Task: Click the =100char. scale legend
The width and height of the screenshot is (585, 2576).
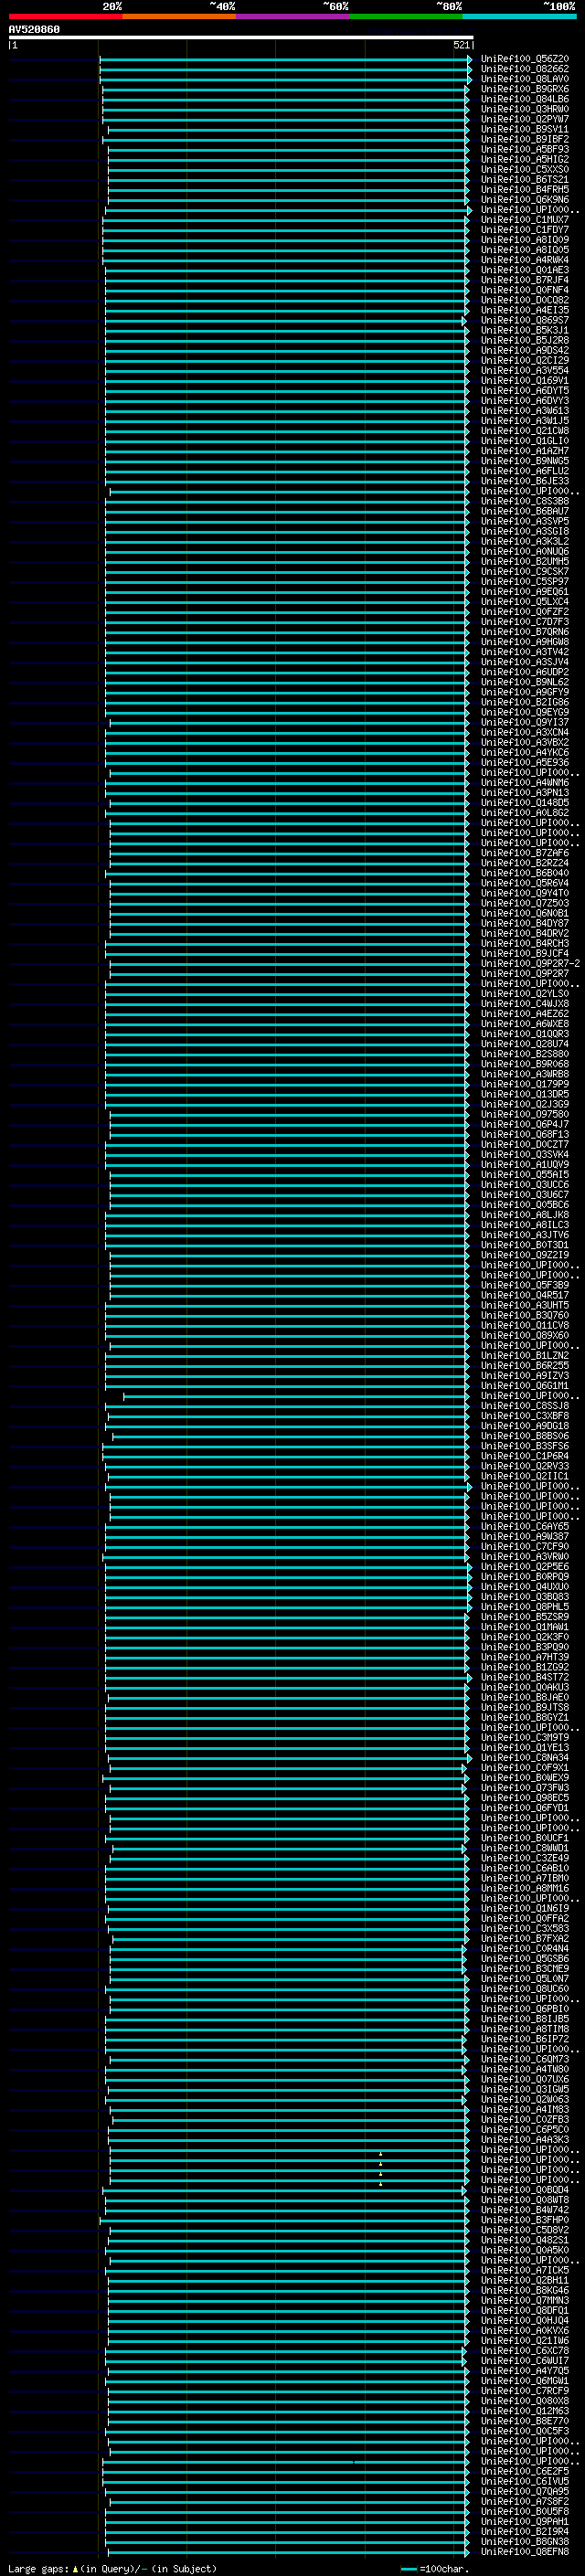Action: (x=434, y=2568)
